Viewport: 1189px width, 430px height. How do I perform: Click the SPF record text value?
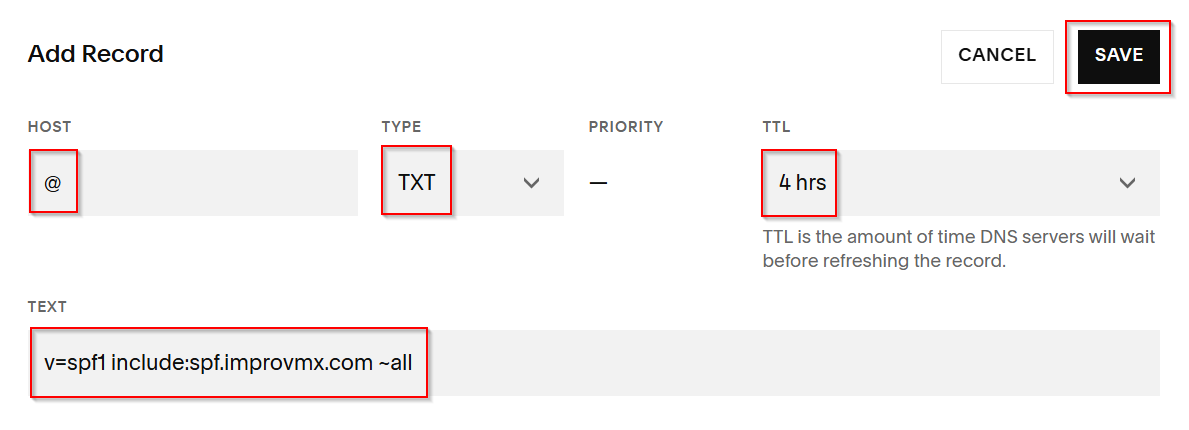point(228,363)
